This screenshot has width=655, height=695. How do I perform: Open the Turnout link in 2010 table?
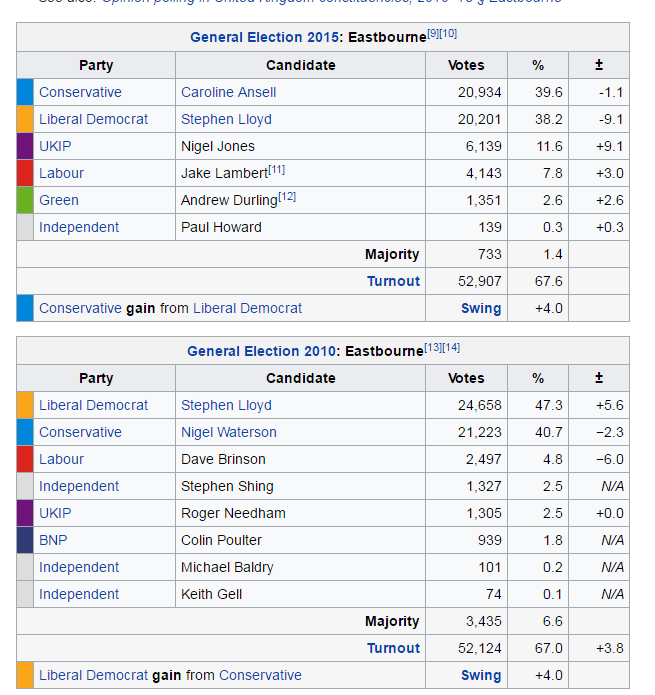click(393, 648)
